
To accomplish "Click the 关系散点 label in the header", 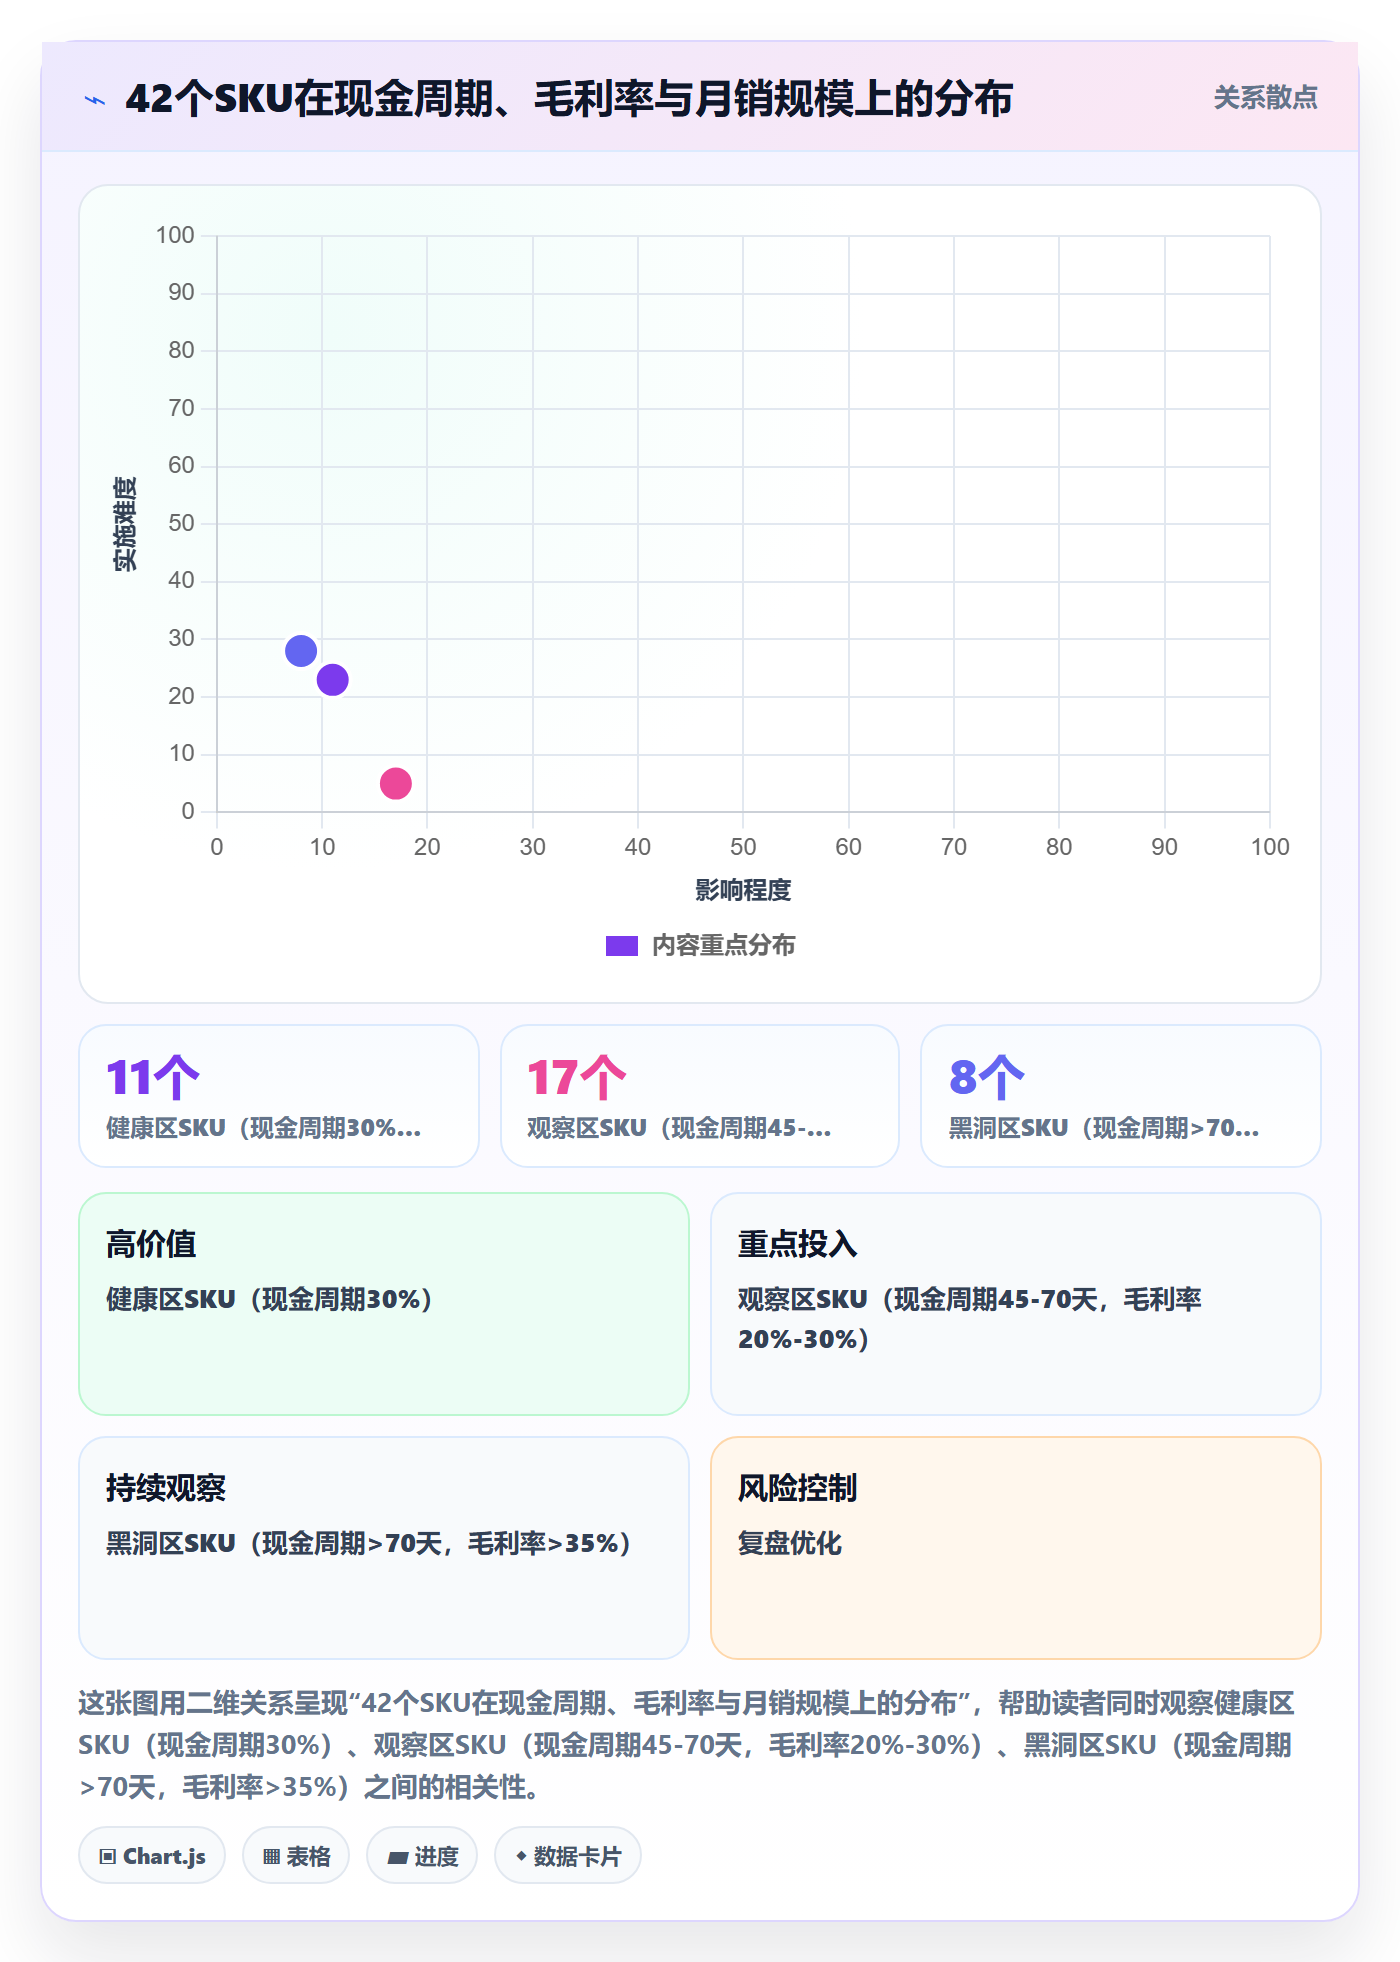I will point(1265,98).
